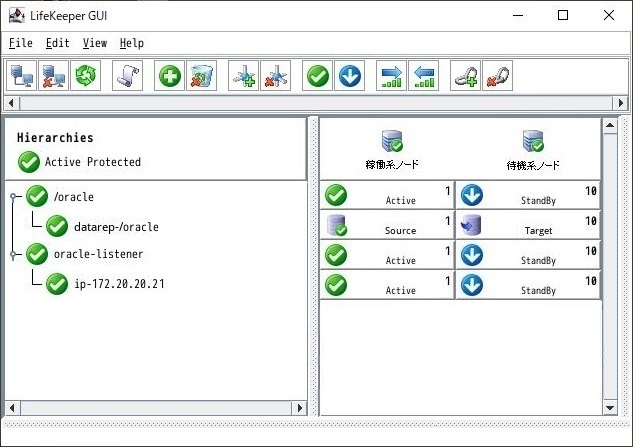The image size is (633, 447).
Task: Click toolbar scrollbar left arrow
Action: [x=11, y=103]
